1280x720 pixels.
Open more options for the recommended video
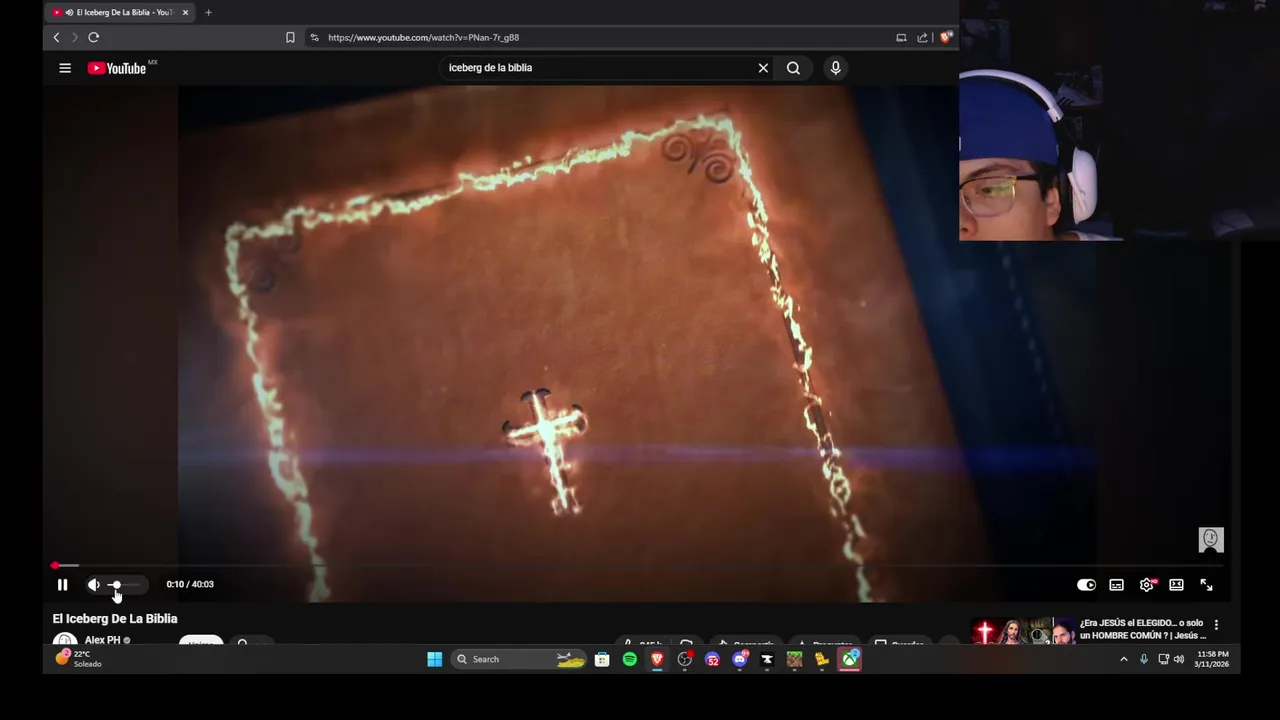1216,625
